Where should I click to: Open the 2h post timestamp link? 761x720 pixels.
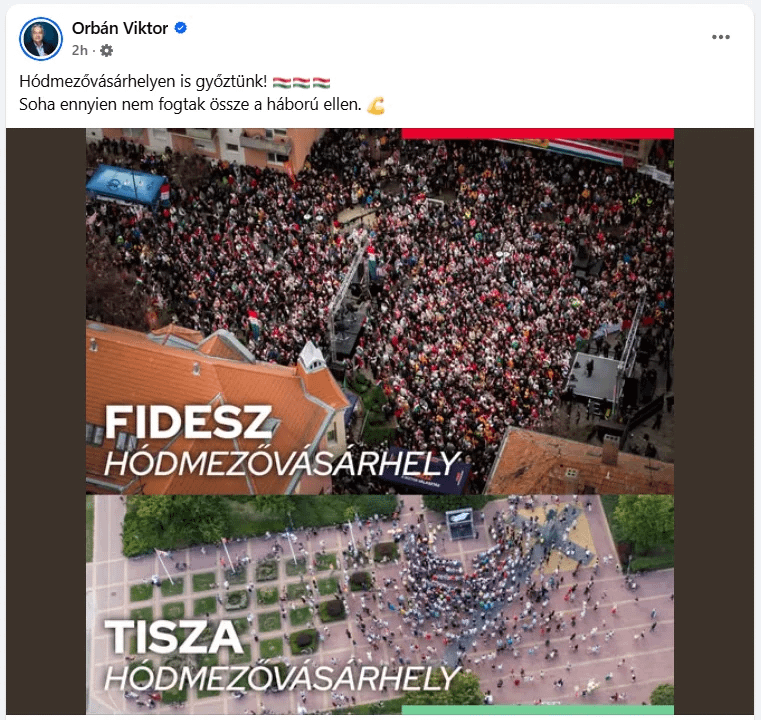pyautogui.click(x=80, y=50)
